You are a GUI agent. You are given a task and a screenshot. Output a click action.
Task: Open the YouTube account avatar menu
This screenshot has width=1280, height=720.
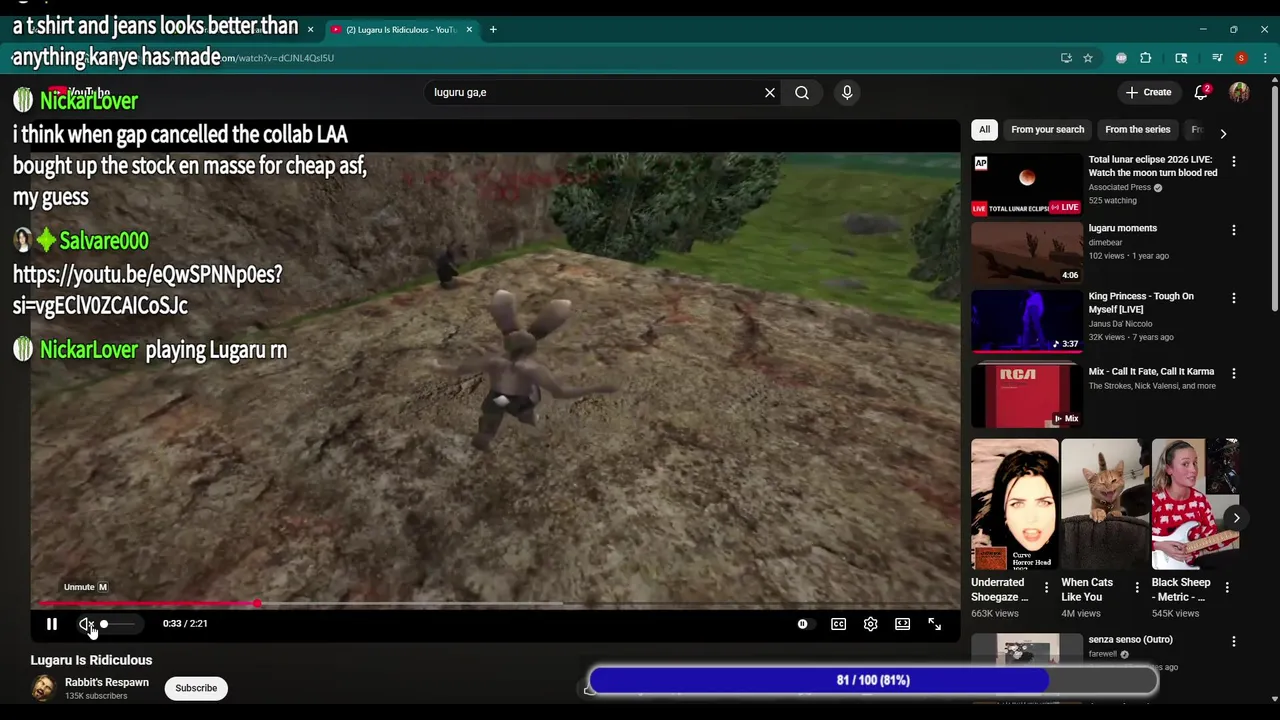(1239, 92)
